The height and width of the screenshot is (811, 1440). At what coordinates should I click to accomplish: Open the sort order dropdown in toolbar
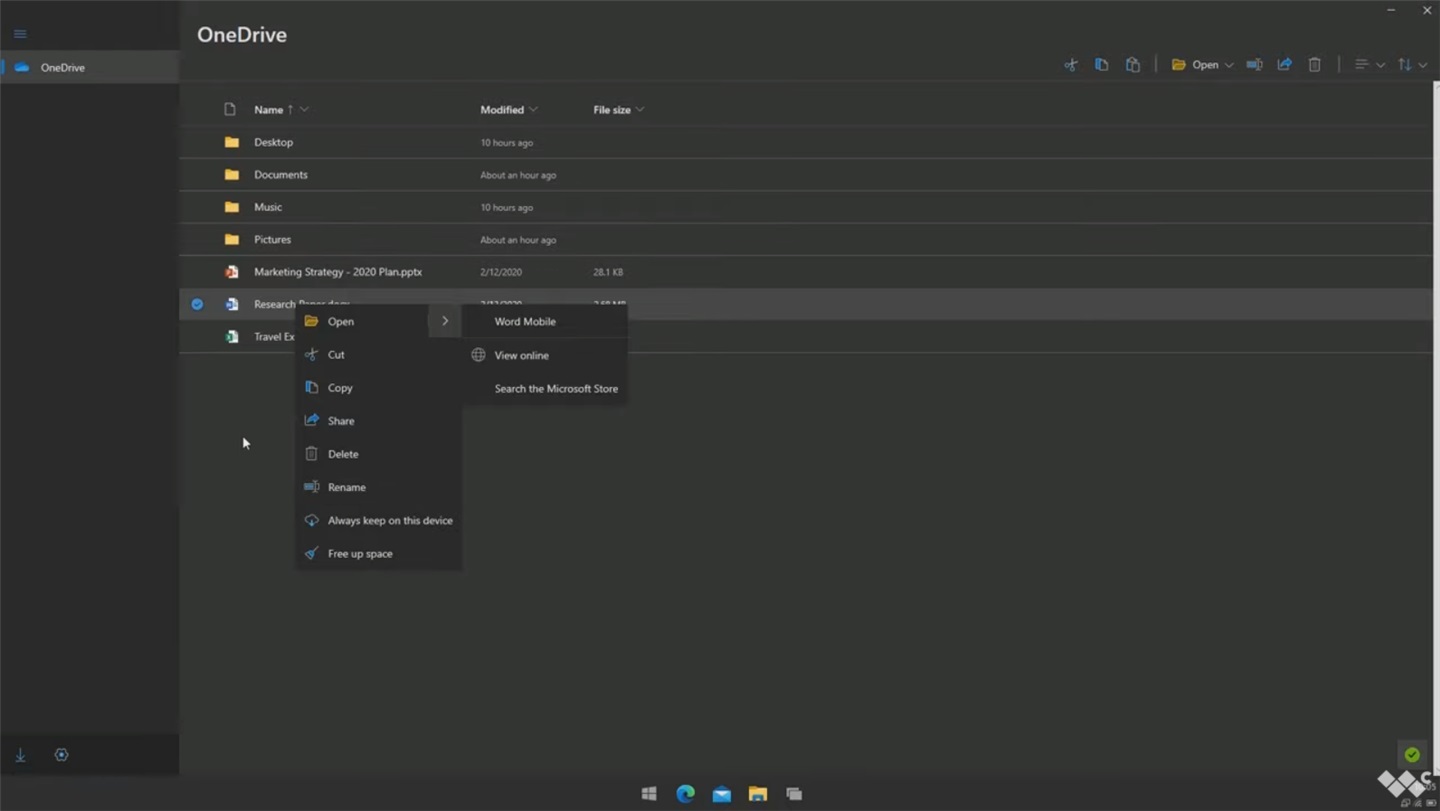pyautogui.click(x=1412, y=65)
